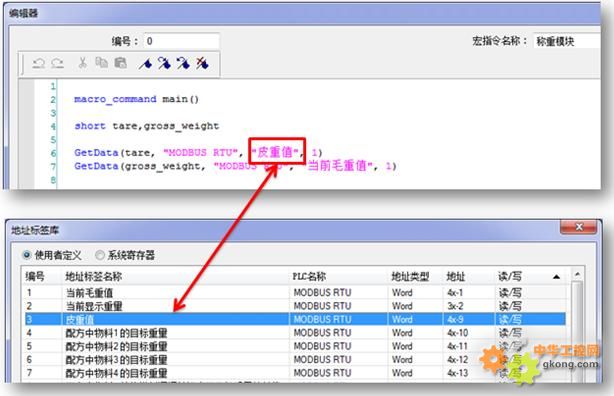The width and height of the screenshot is (614, 396).
Task: Click the 宏指令名称 field with 称重模块
Action: coord(567,41)
